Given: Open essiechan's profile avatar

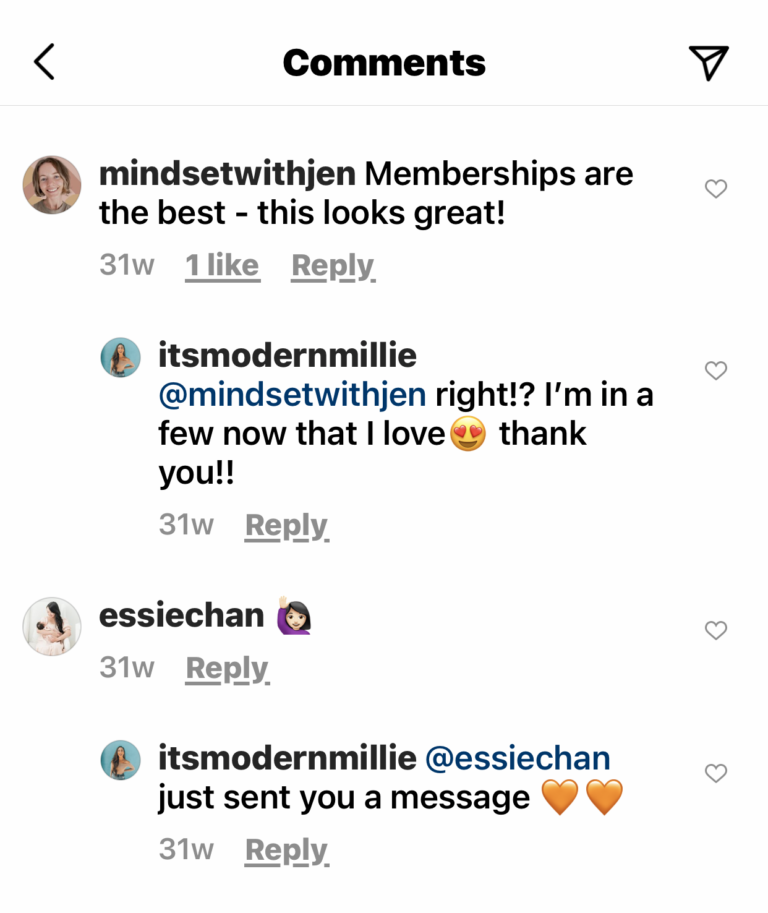Looking at the screenshot, I should (x=52, y=626).
